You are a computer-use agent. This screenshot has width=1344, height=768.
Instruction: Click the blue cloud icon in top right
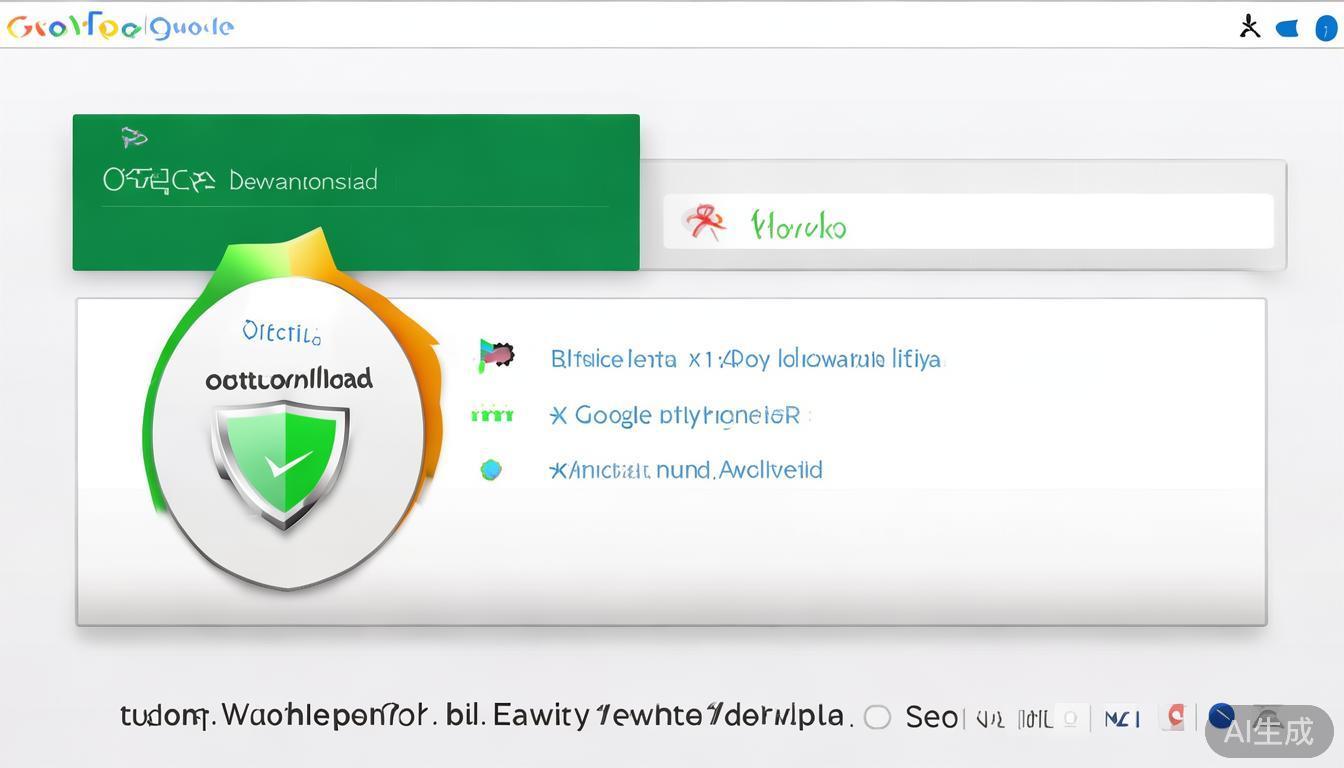click(x=1287, y=28)
